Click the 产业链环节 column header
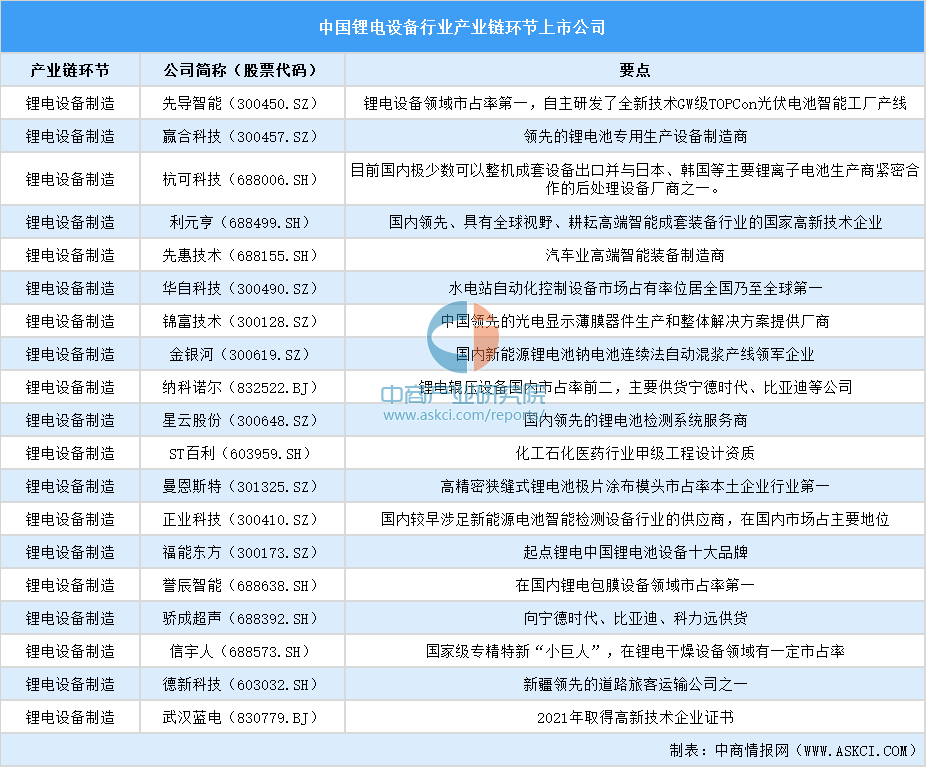The width and height of the screenshot is (926, 767). point(70,70)
